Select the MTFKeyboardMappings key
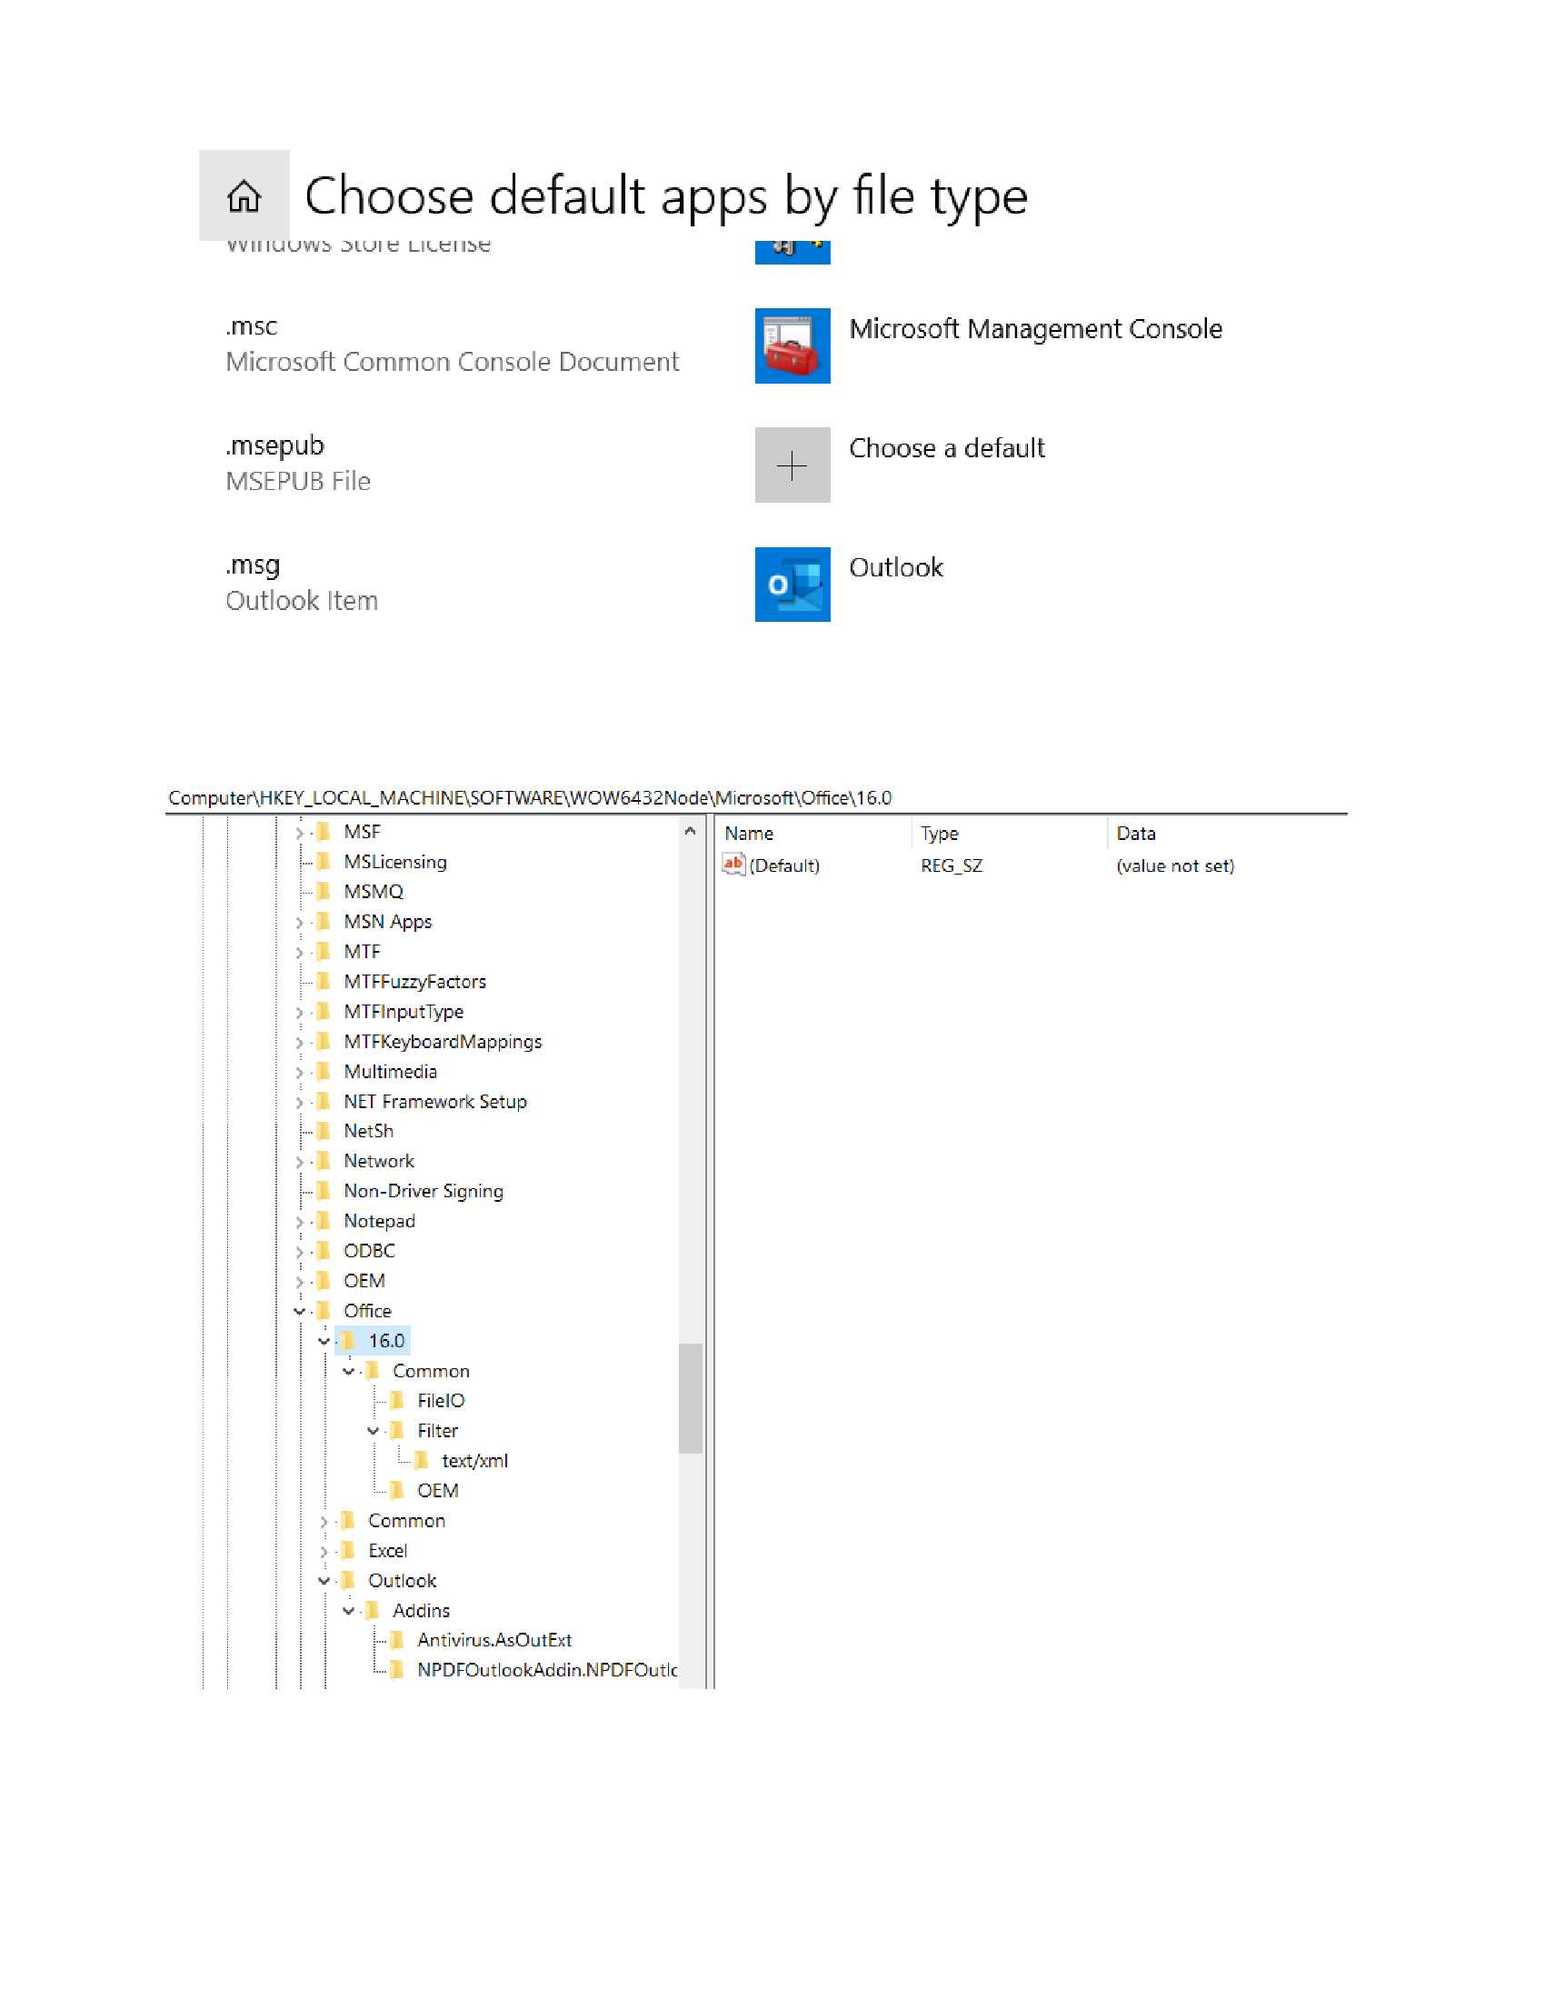The image size is (1545, 2000). [x=442, y=1041]
